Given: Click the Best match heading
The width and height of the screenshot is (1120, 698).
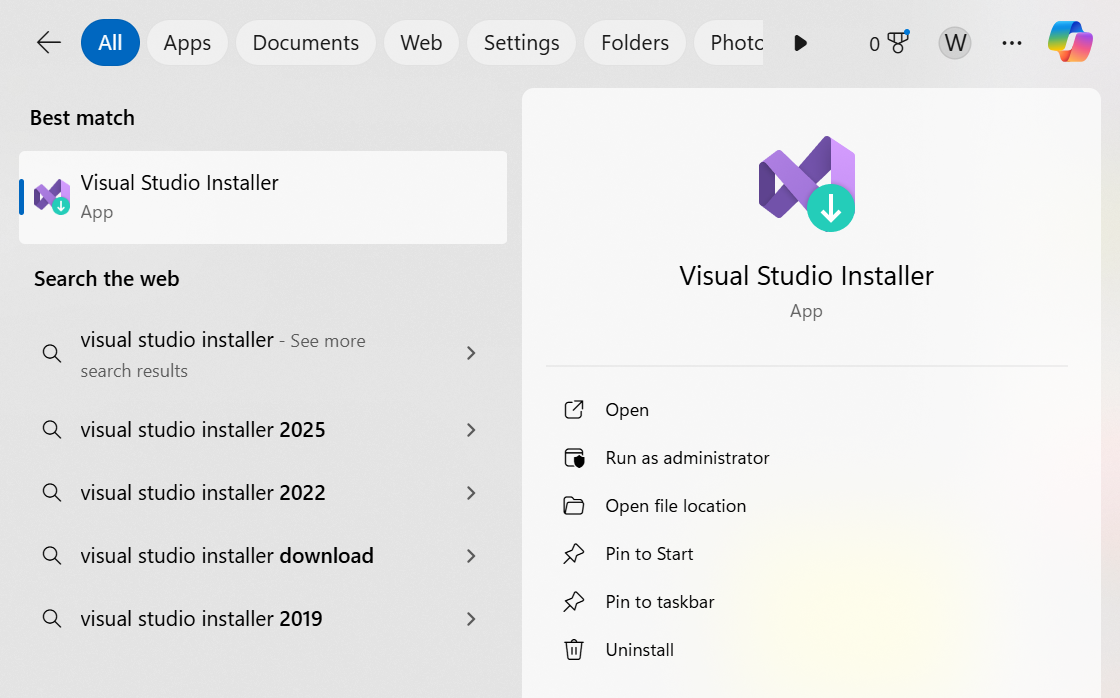Looking at the screenshot, I should click(82, 118).
